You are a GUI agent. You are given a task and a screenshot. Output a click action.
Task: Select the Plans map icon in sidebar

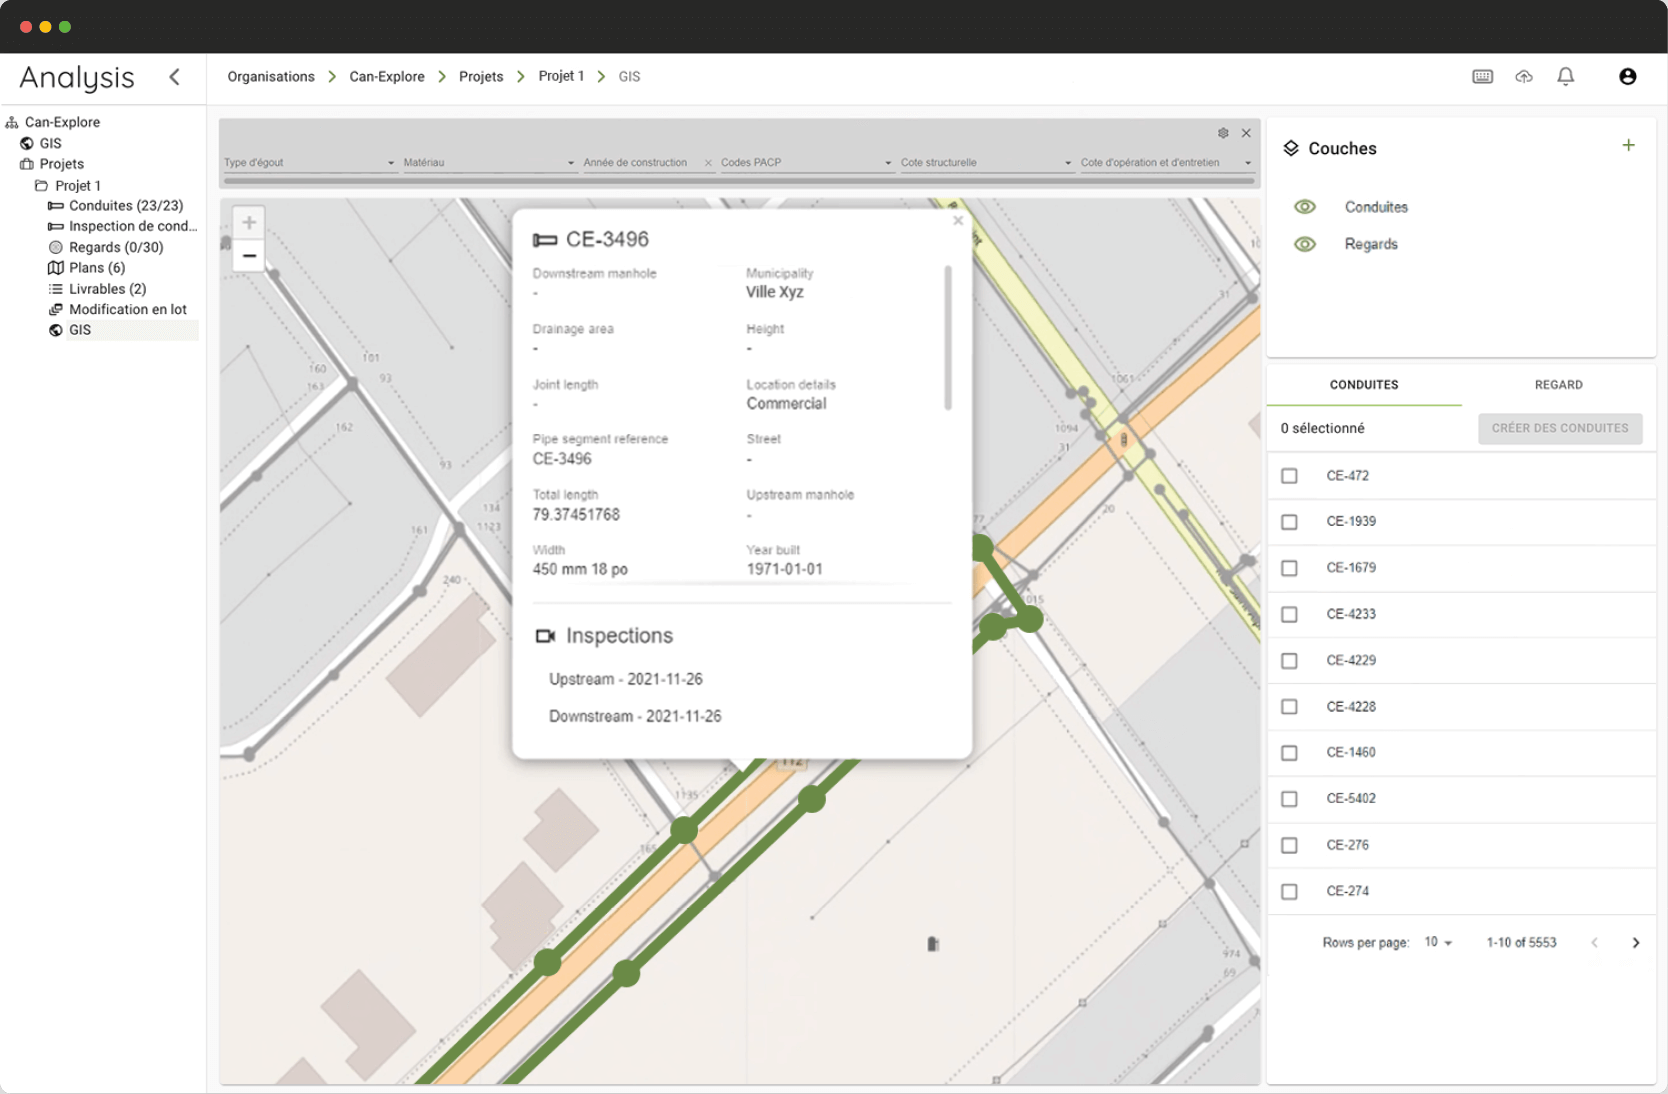pos(56,267)
